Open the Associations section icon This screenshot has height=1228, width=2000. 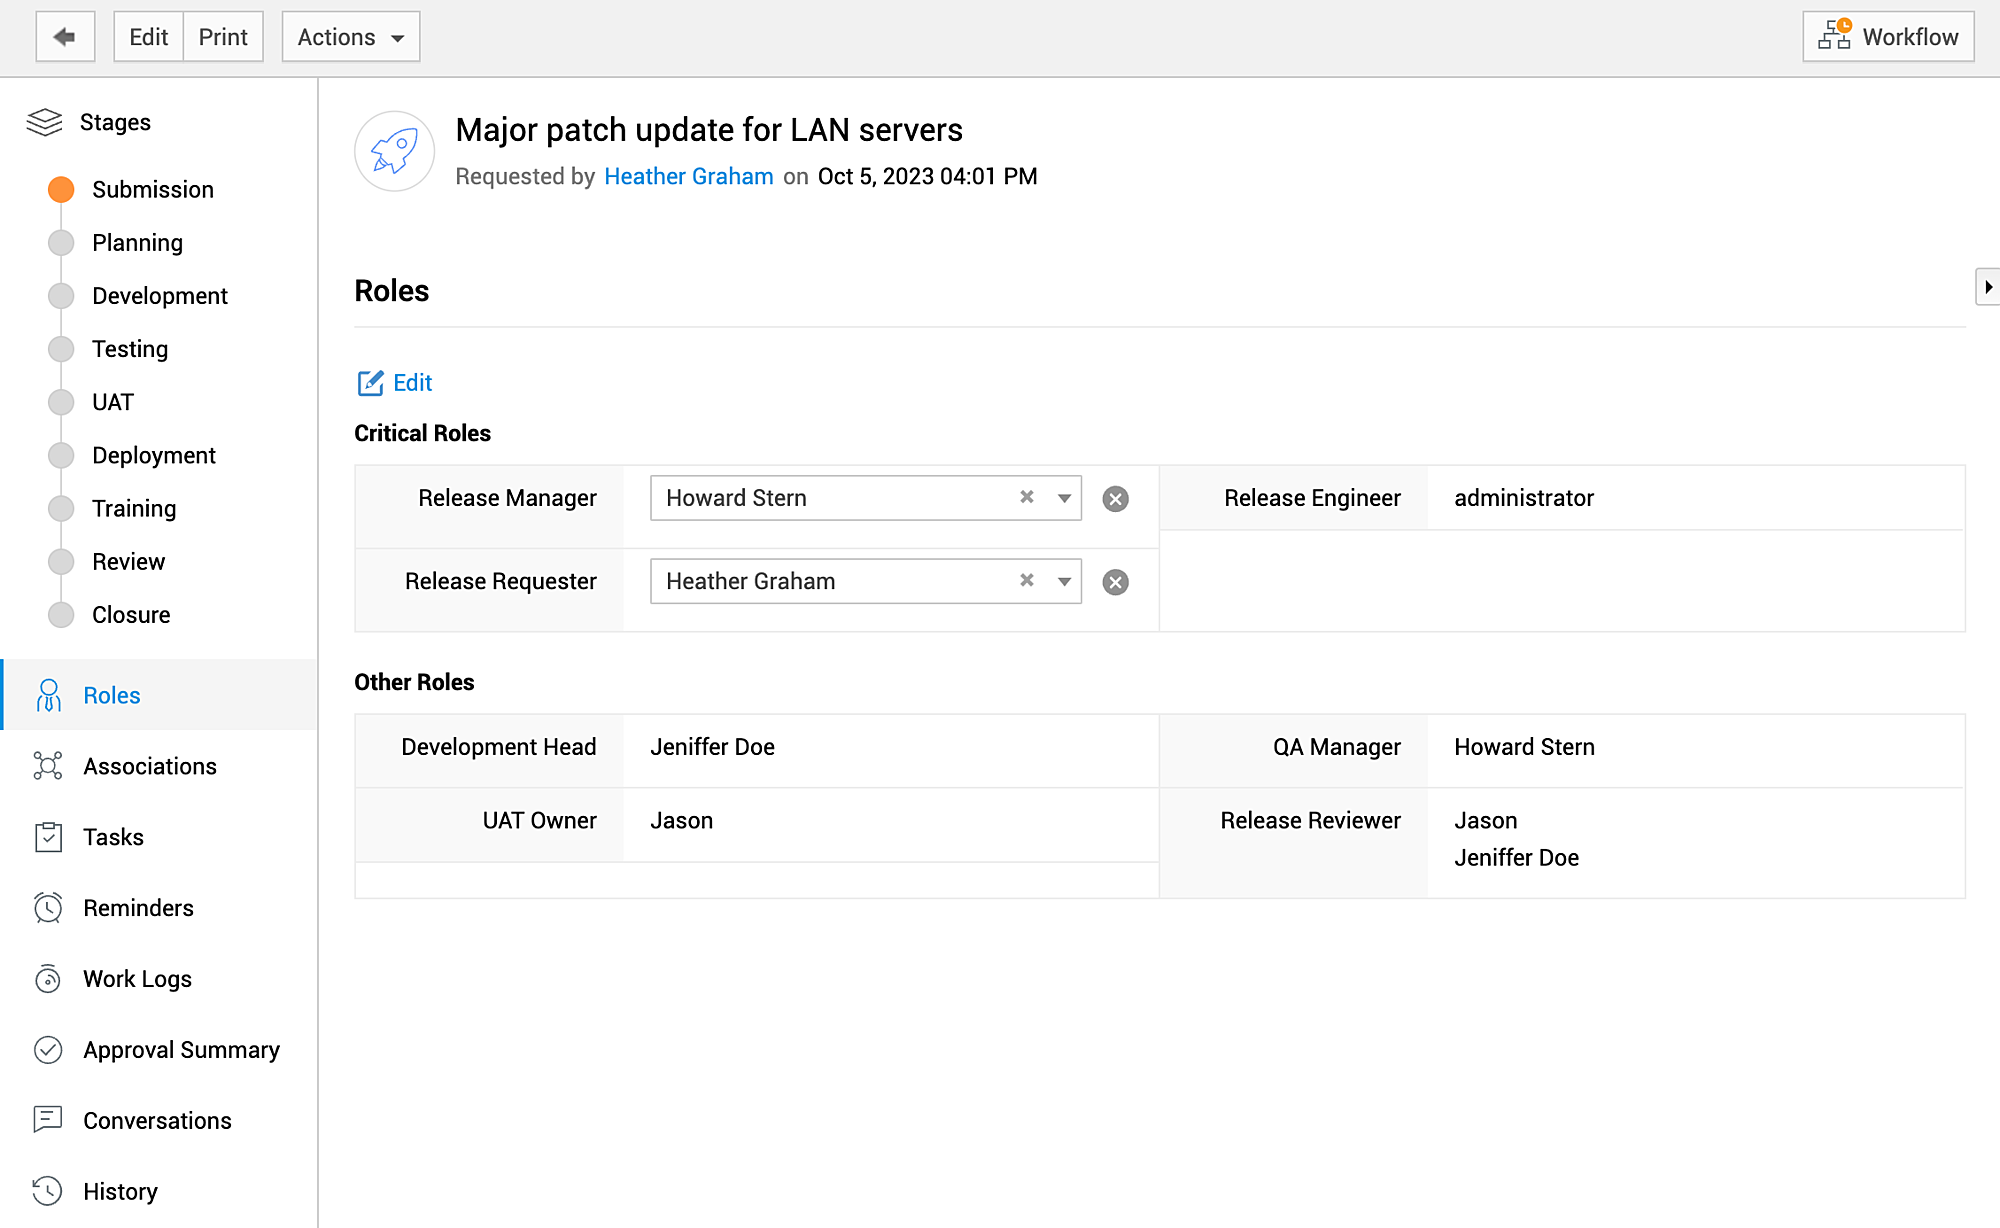(48, 766)
